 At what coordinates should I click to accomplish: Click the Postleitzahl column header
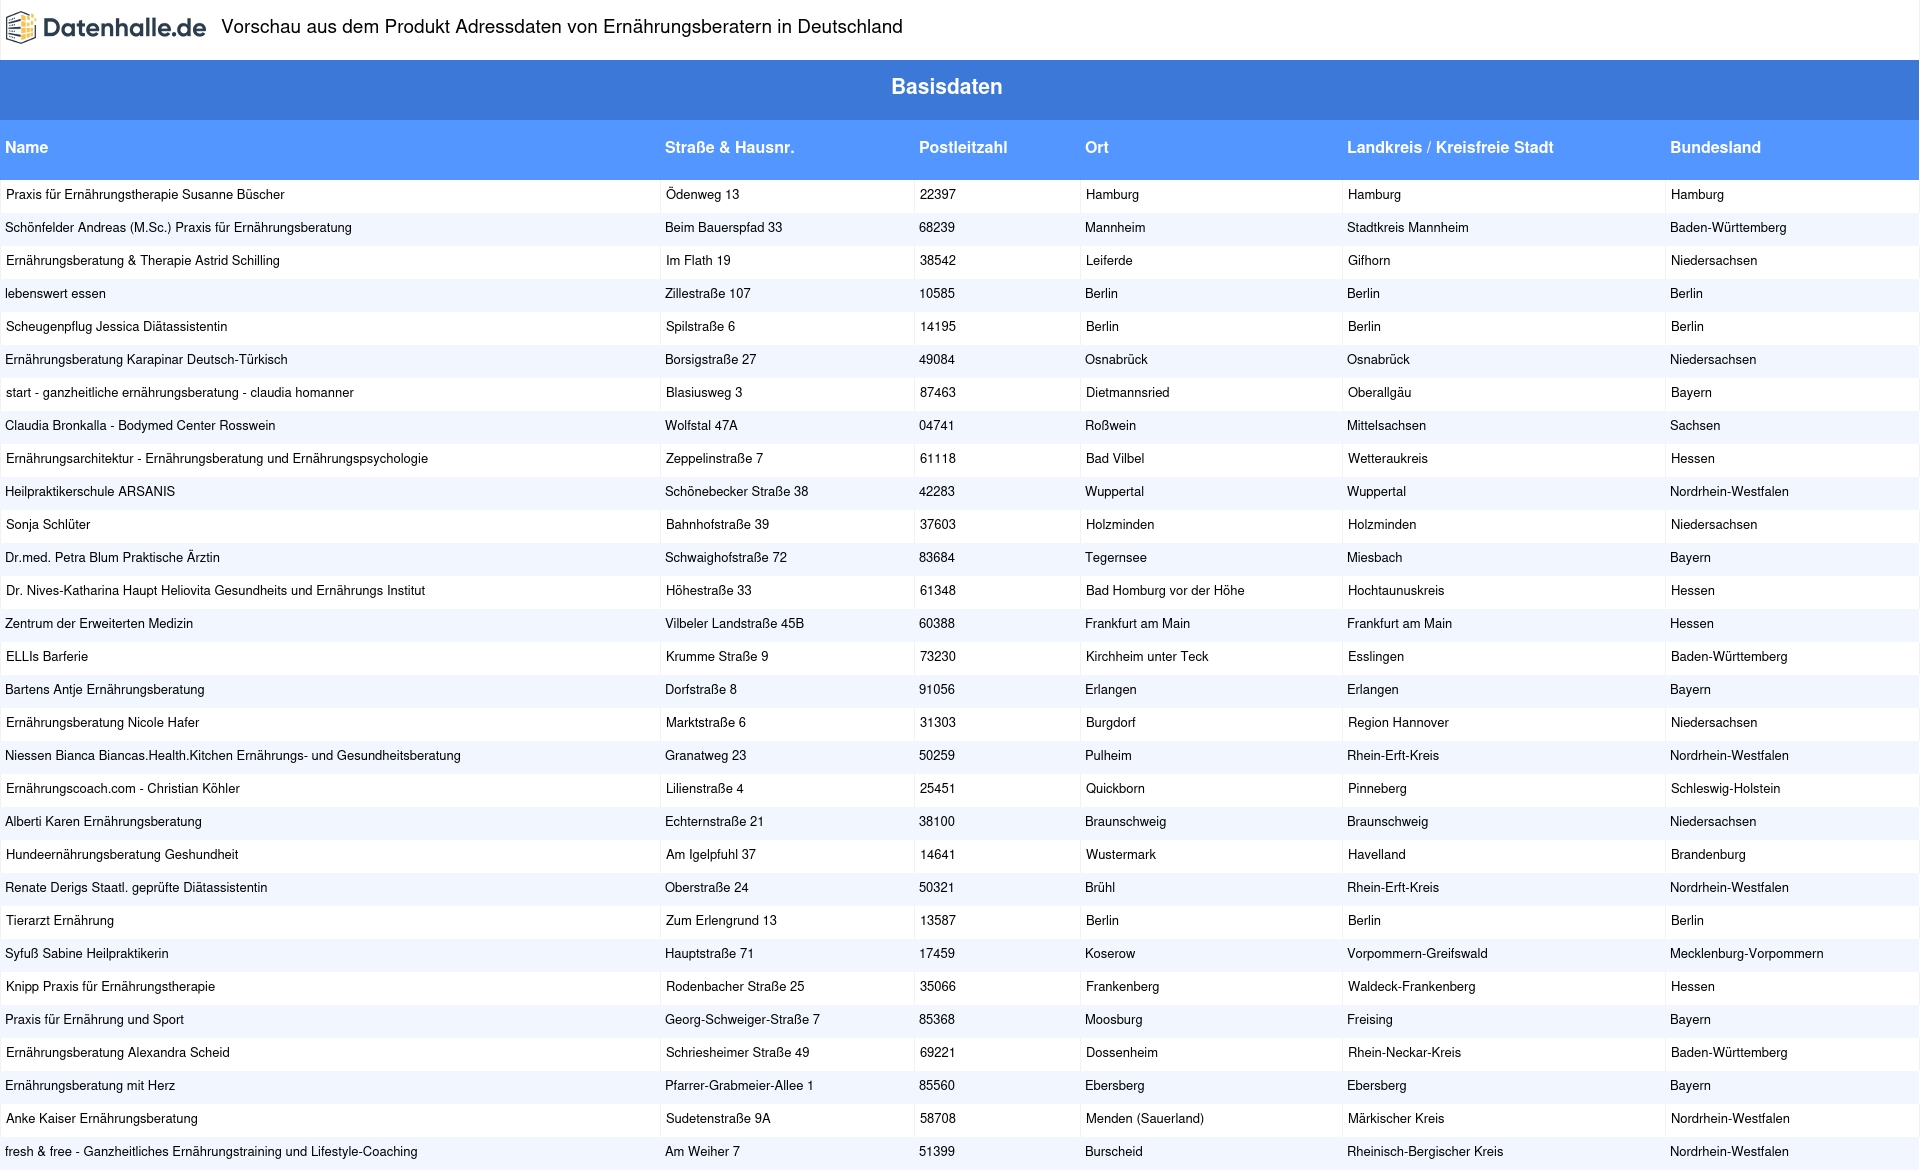962,148
